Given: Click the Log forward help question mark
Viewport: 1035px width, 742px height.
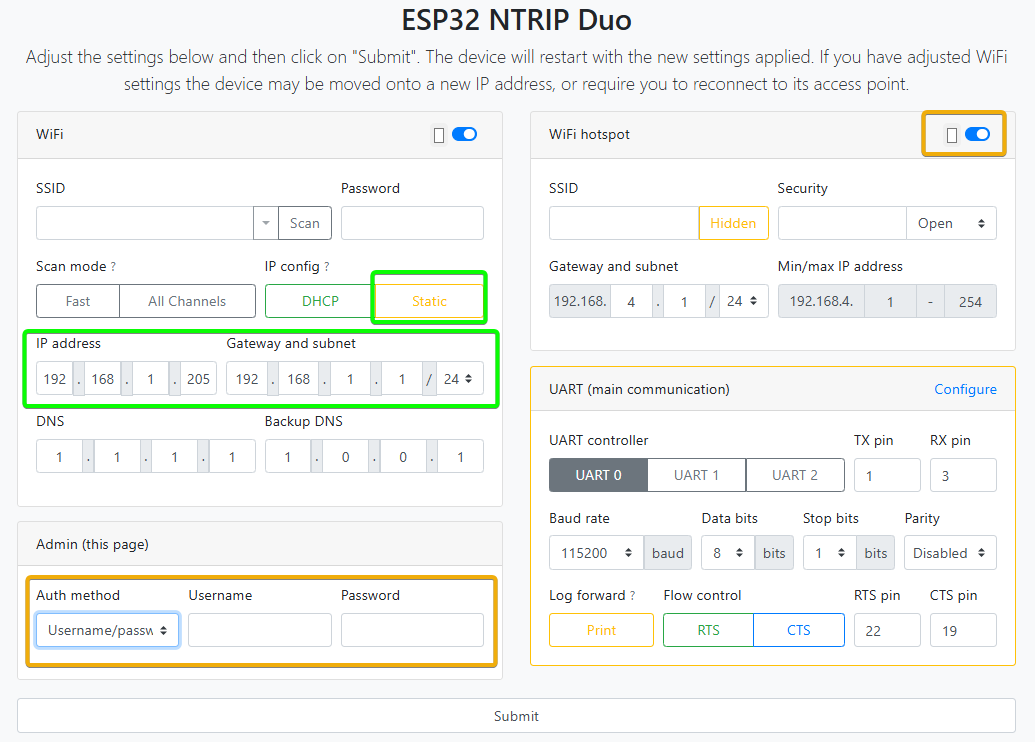Looking at the screenshot, I should [632, 595].
